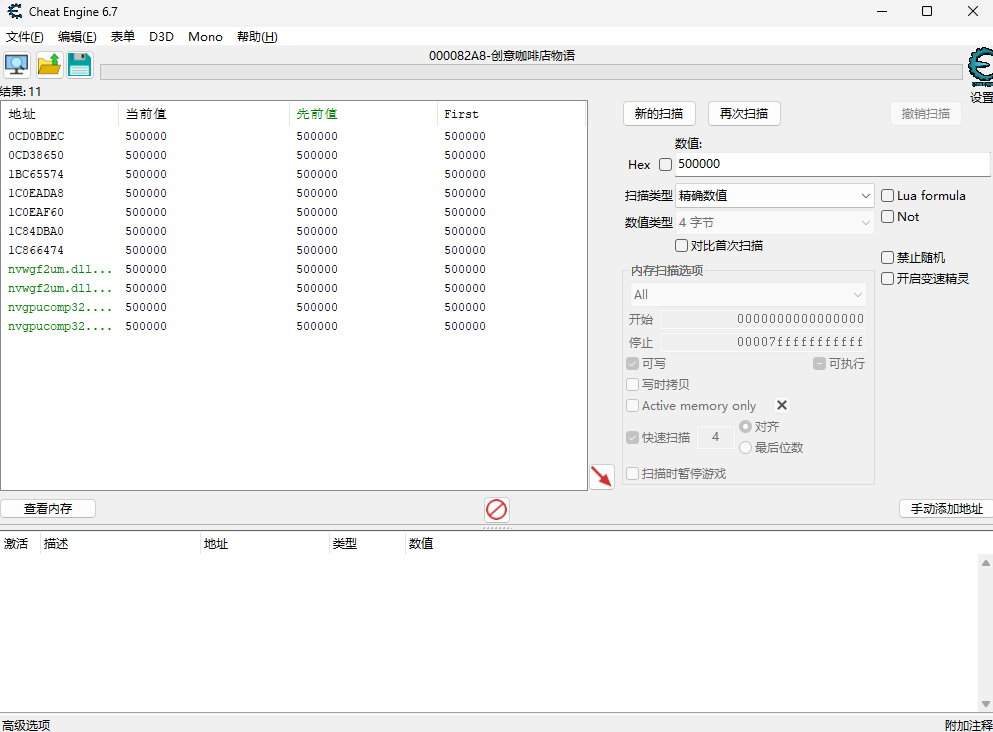This screenshot has height=732, width=993.
Task: Open the Mono menu
Action: tap(205, 37)
